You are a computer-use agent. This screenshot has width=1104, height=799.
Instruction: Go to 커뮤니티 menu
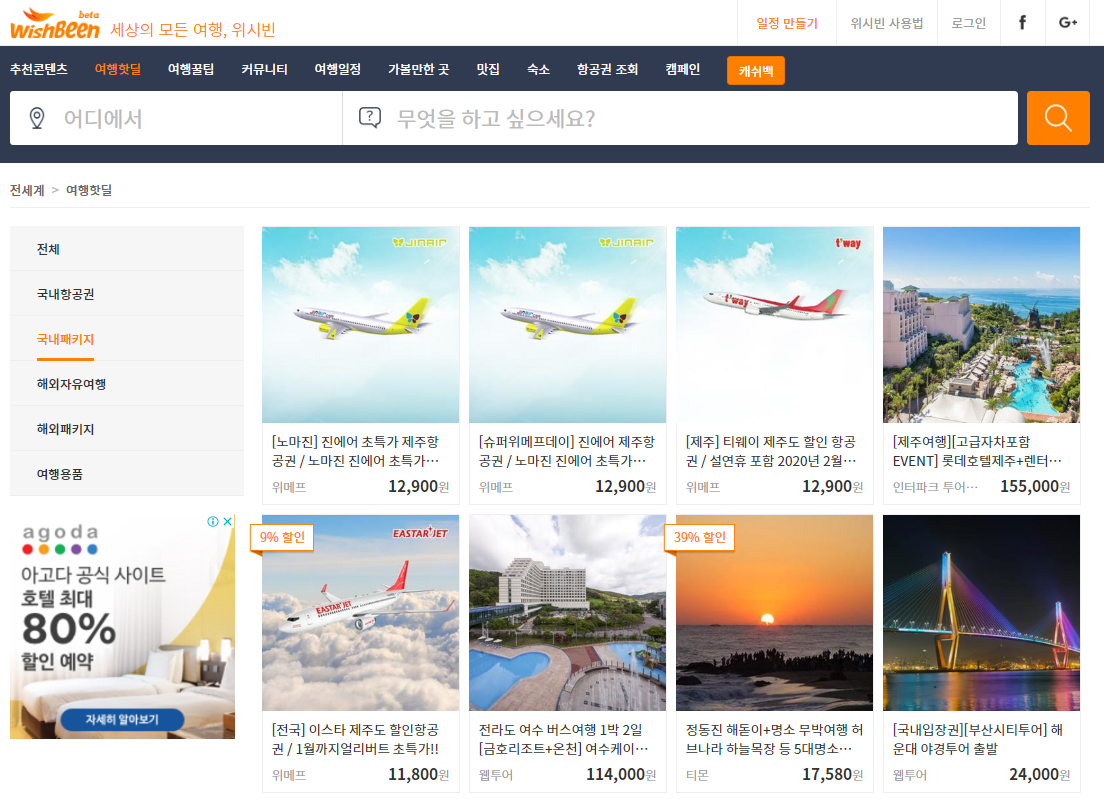[264, 69]
